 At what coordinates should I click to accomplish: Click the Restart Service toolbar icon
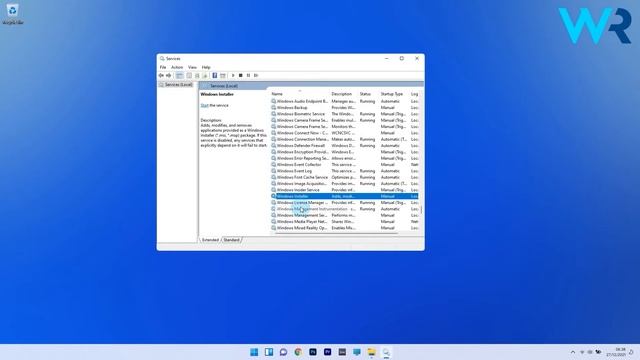256,76
